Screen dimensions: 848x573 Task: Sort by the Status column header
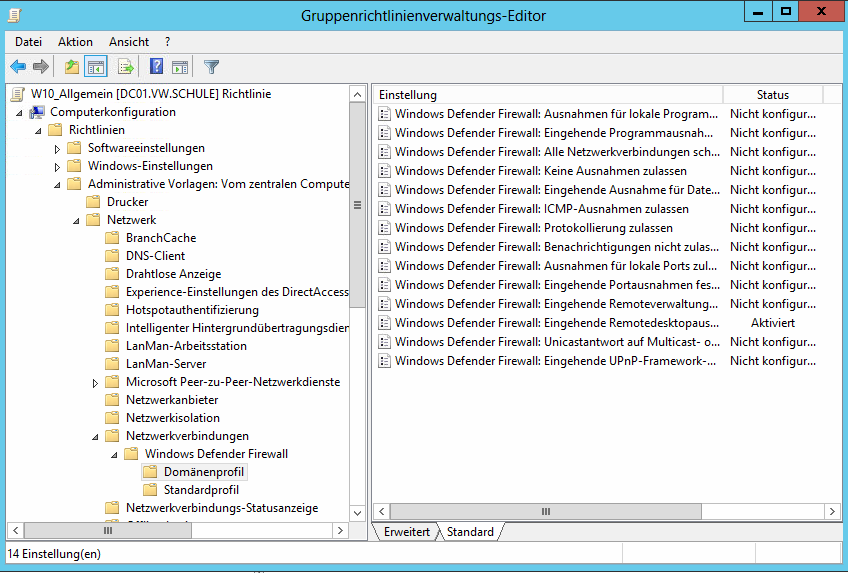772,95
